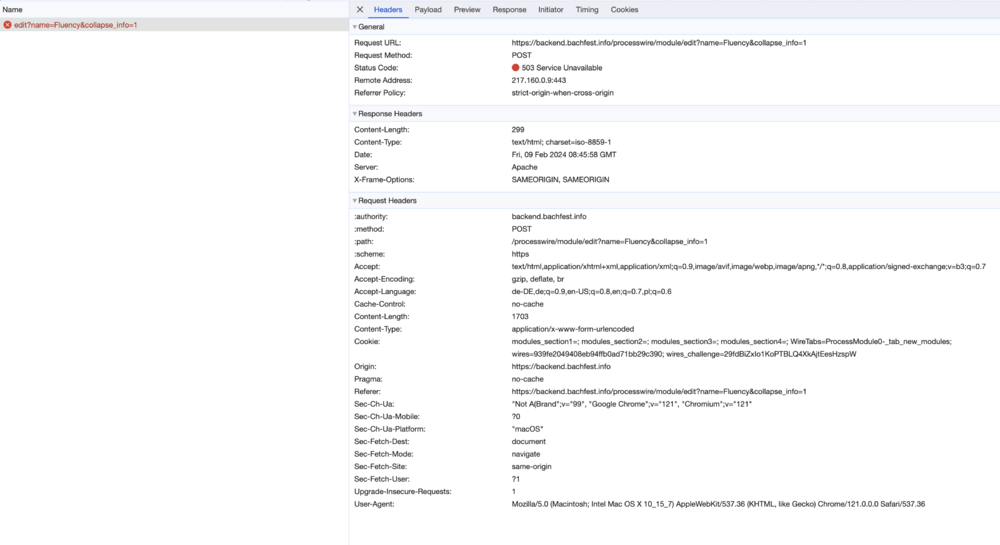The image size is (1000, 545).
Task: Close the request details panel
Action: (360, 10)
